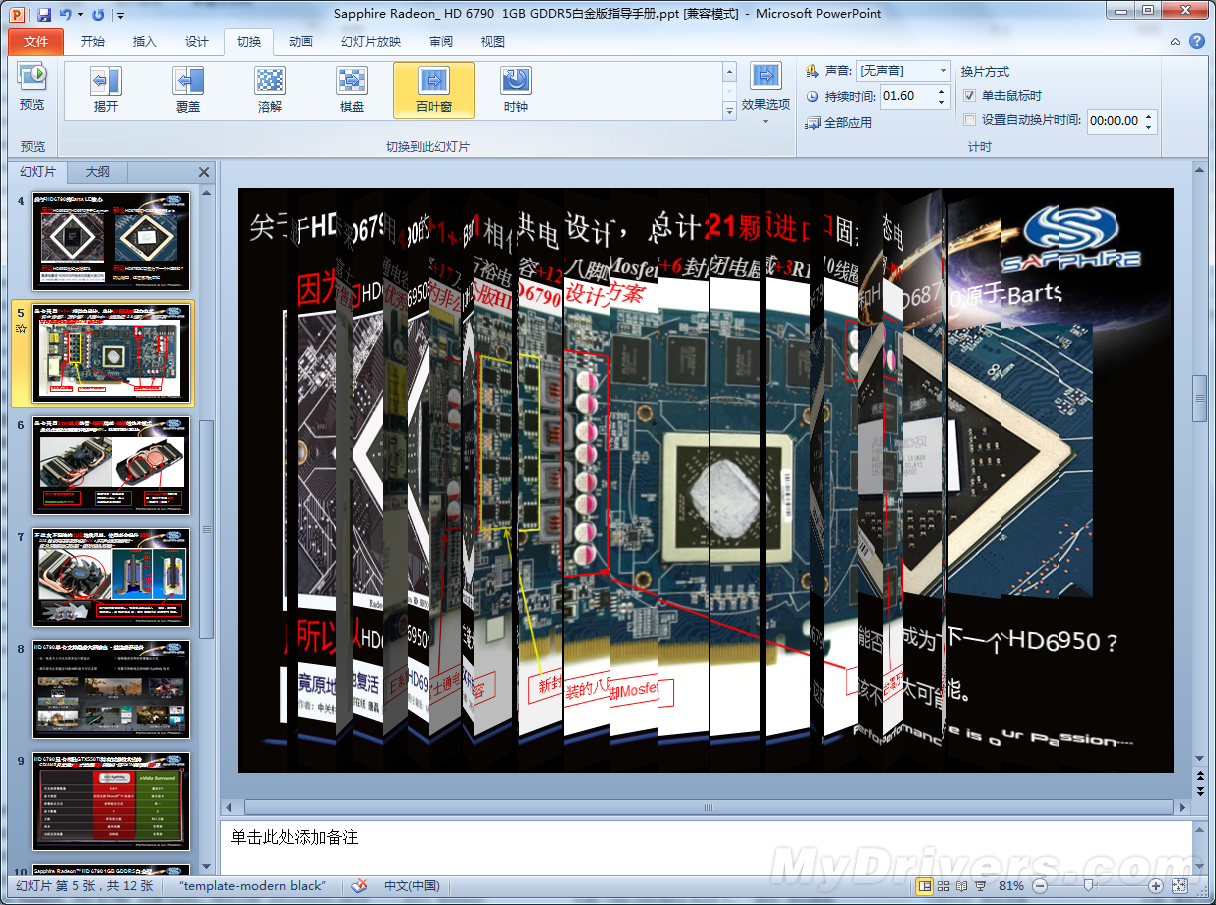Switch to Slide Sorter view icon

pyautogui.click(x=943, y=885)
